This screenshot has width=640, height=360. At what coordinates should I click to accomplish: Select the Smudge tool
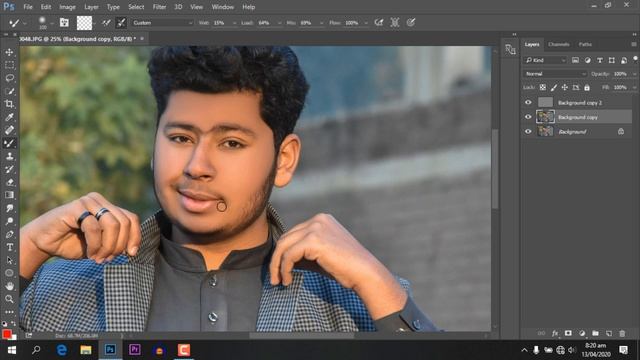(9, 208)
